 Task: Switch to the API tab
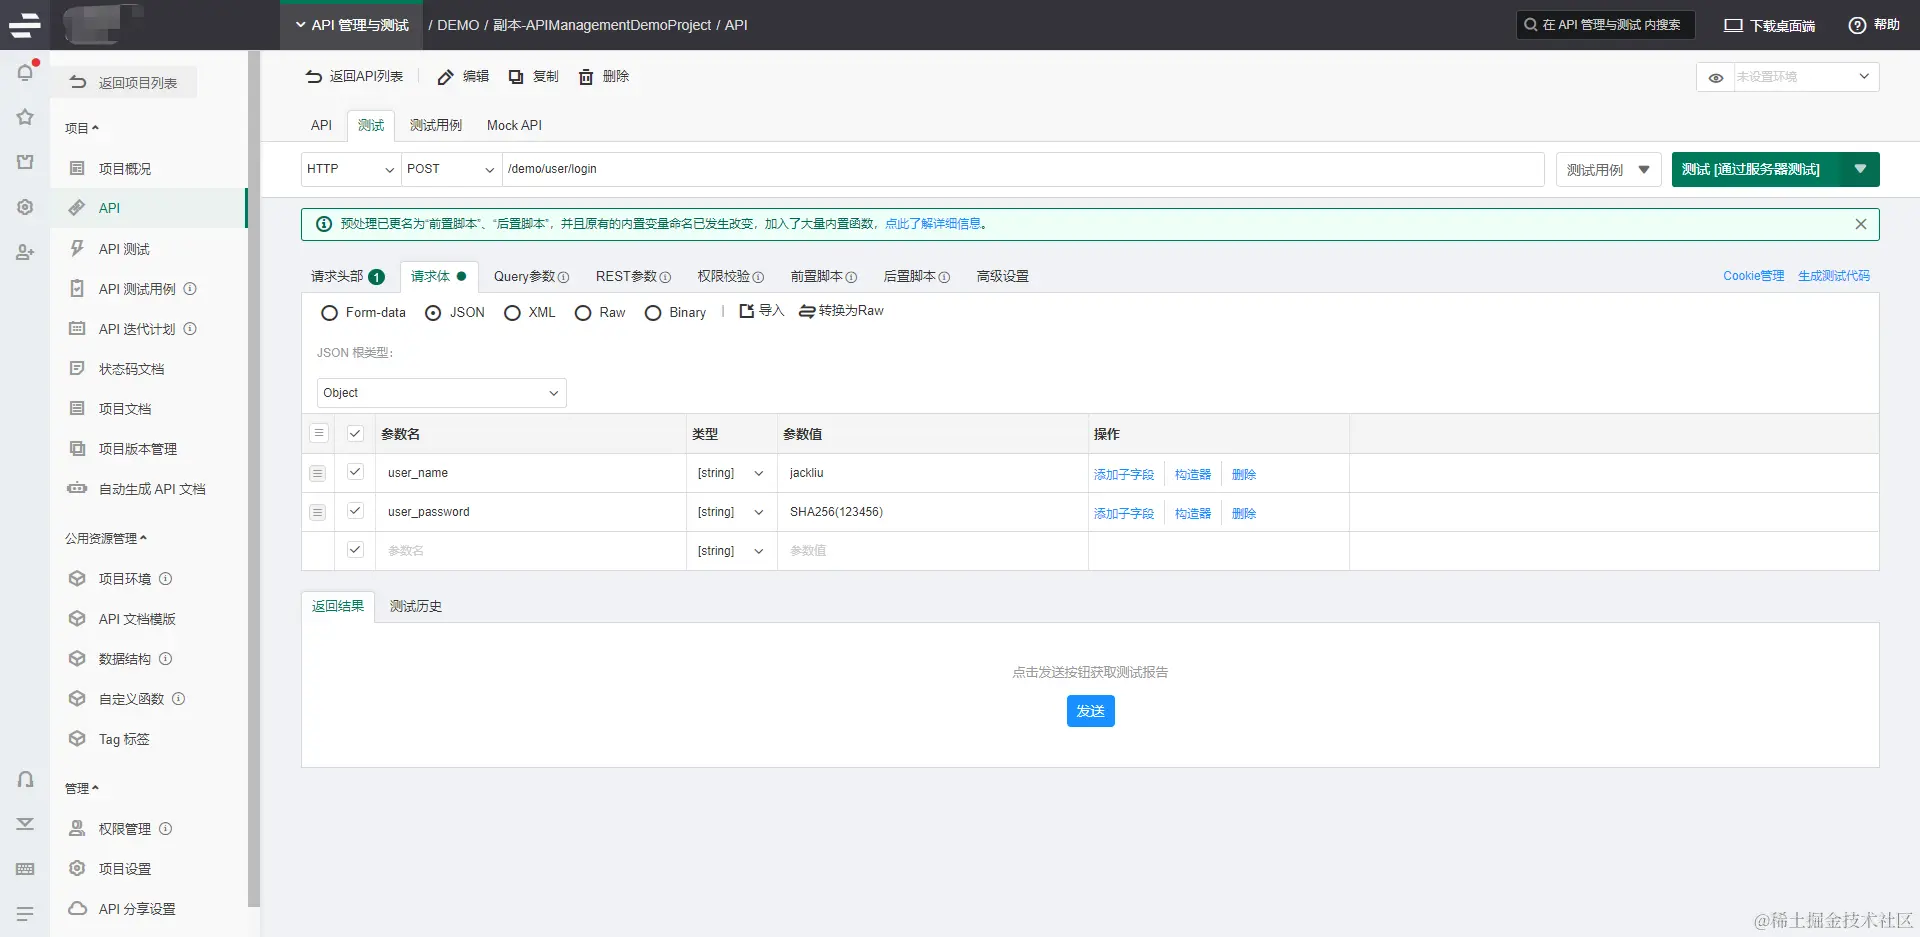pyautogui.click(x=321, y=125)
